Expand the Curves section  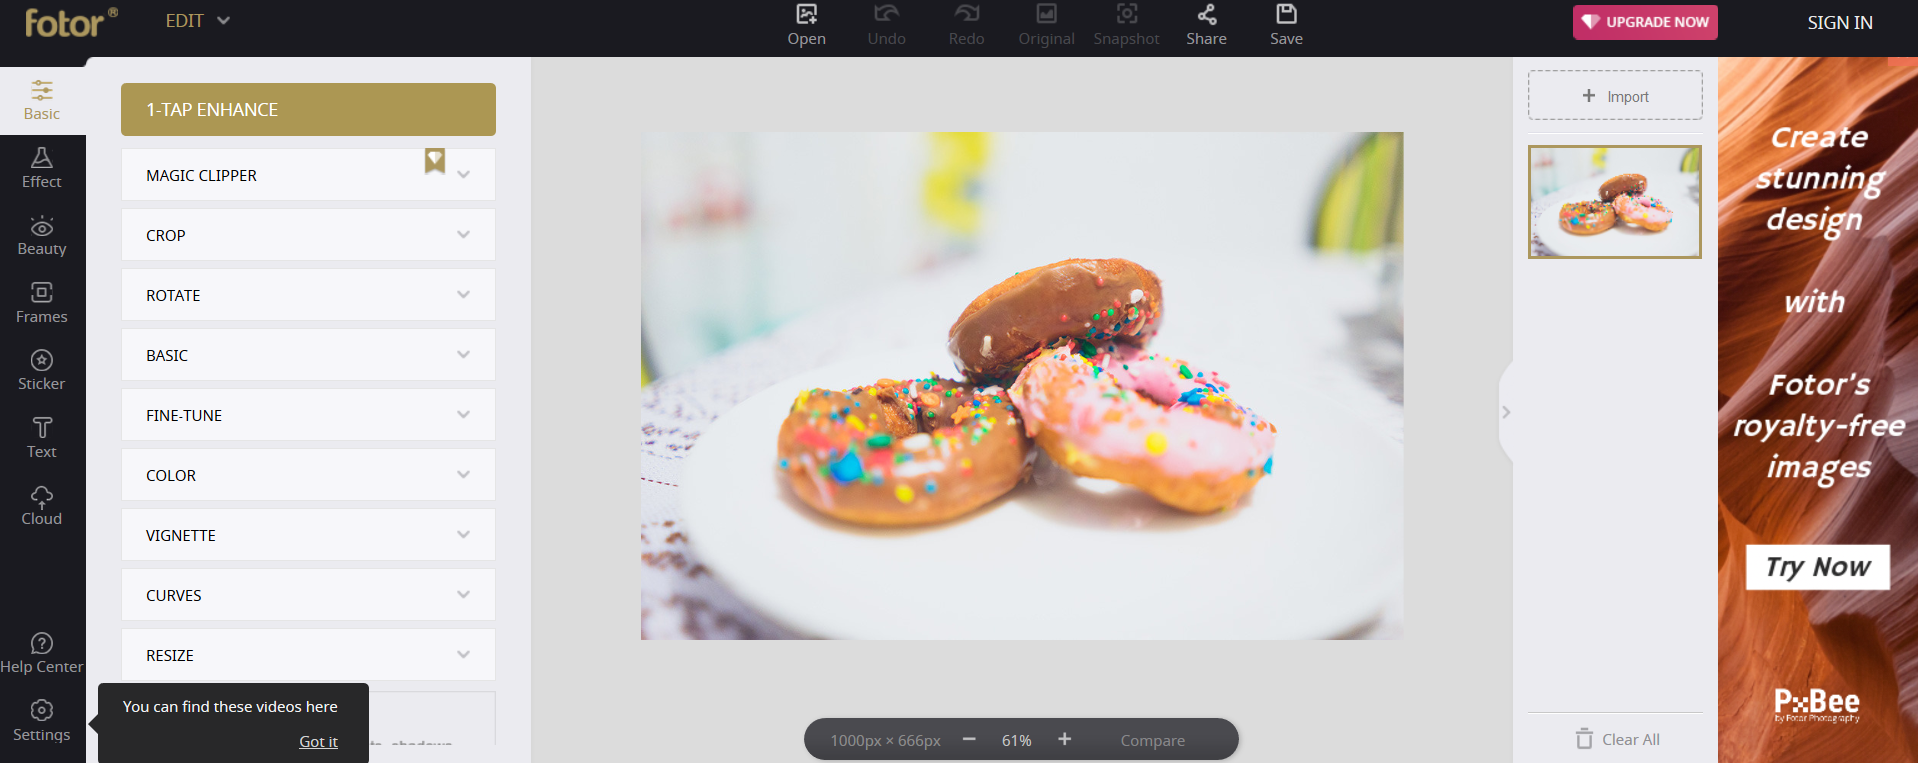point(308,595)
